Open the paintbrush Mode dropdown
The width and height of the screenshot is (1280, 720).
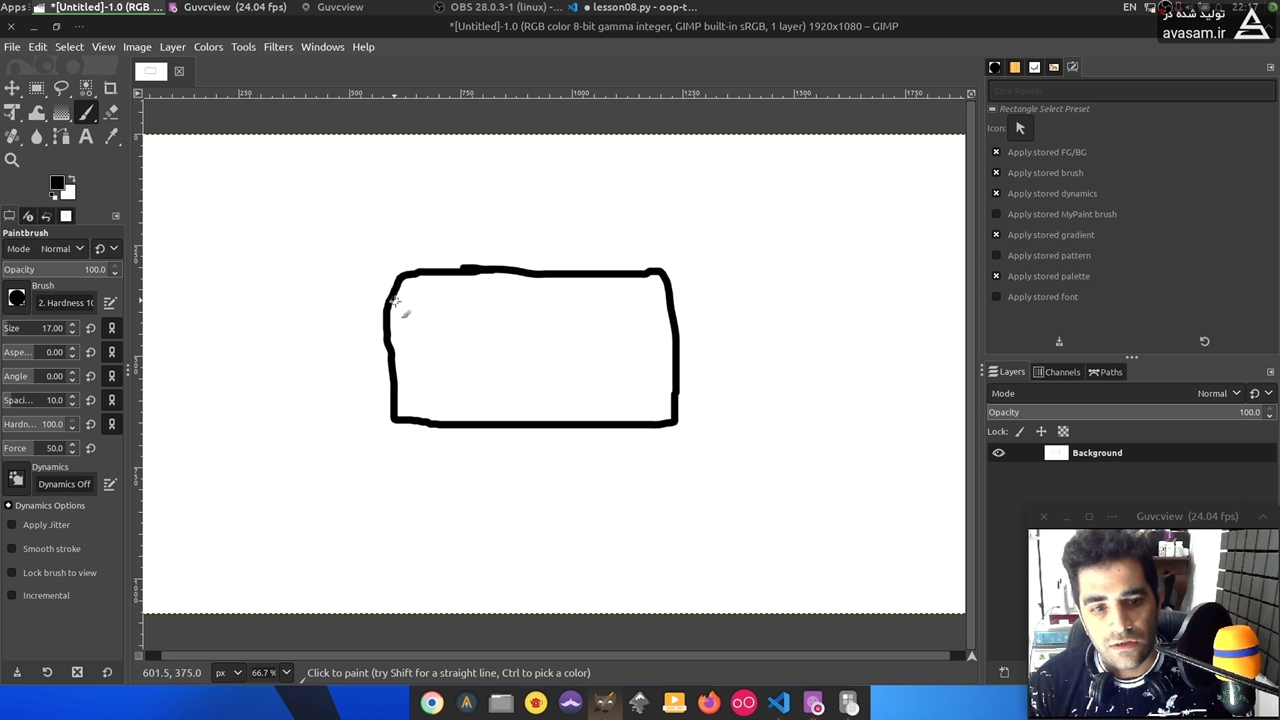click(60, 249)
